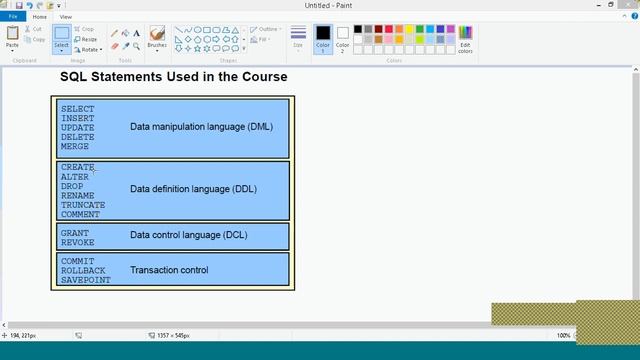
Task: Select the Five-point star shape
Action: pyautogui.click(x=198, y=49)
